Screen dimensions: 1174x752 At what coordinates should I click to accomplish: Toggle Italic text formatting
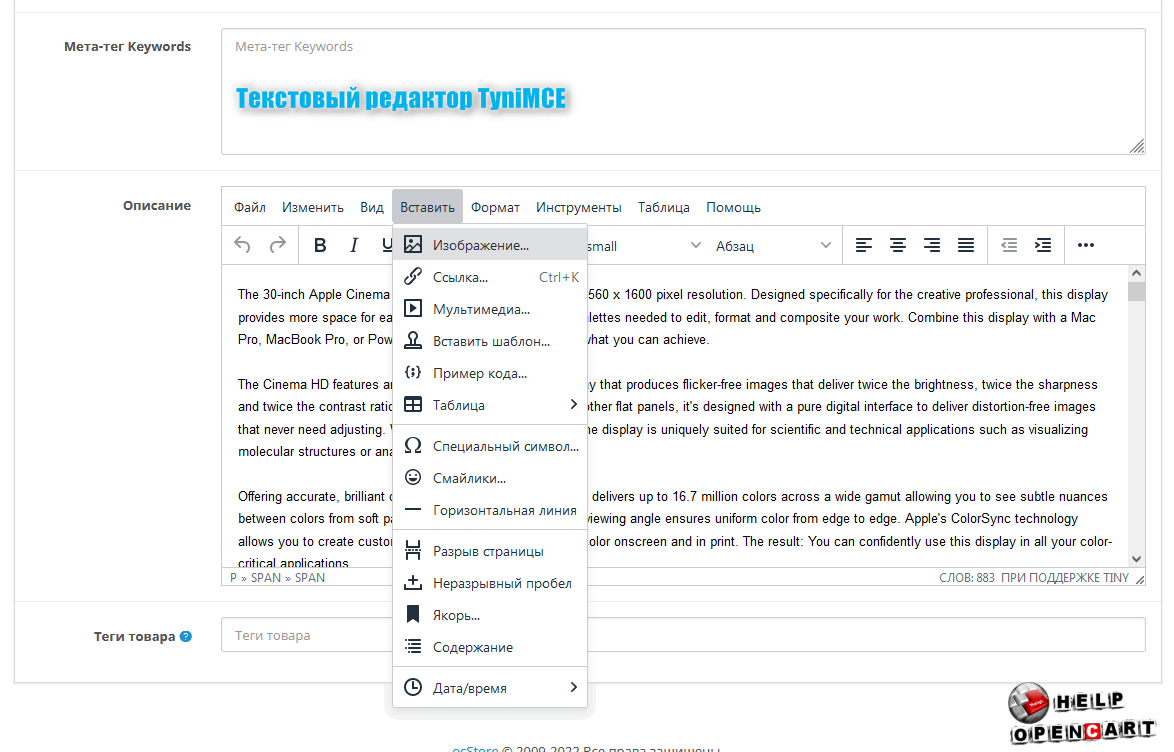353,245
